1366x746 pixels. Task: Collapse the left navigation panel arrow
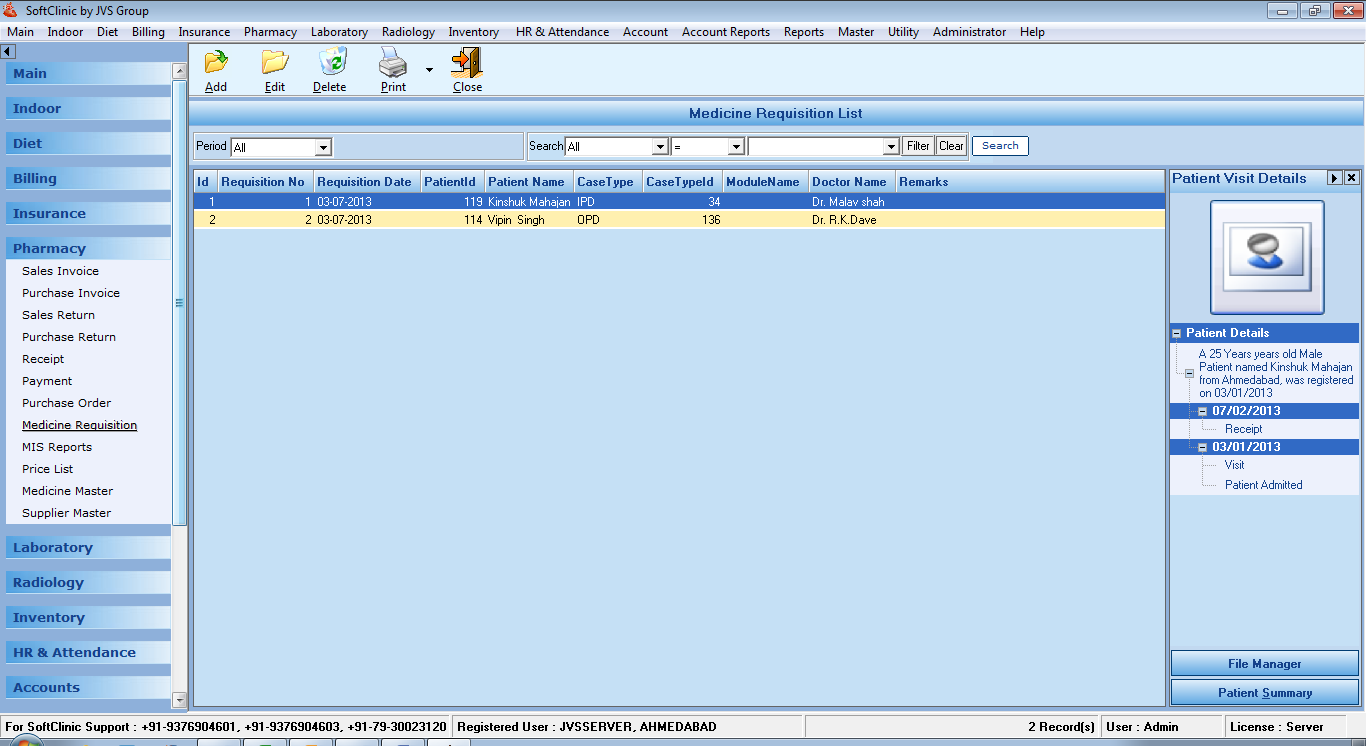tap(8, 51)
